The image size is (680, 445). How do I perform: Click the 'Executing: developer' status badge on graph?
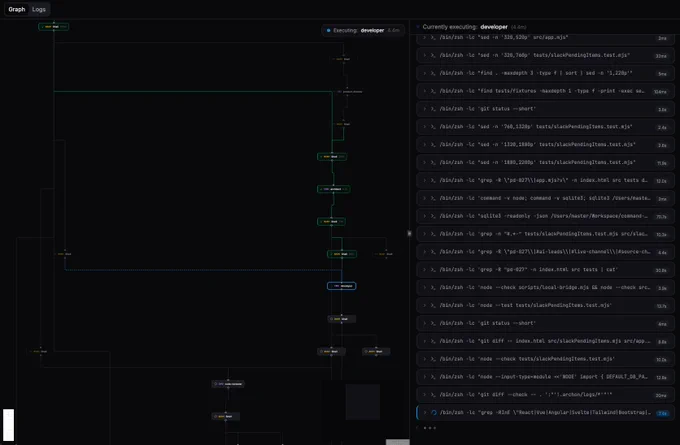tap(363, 30)
